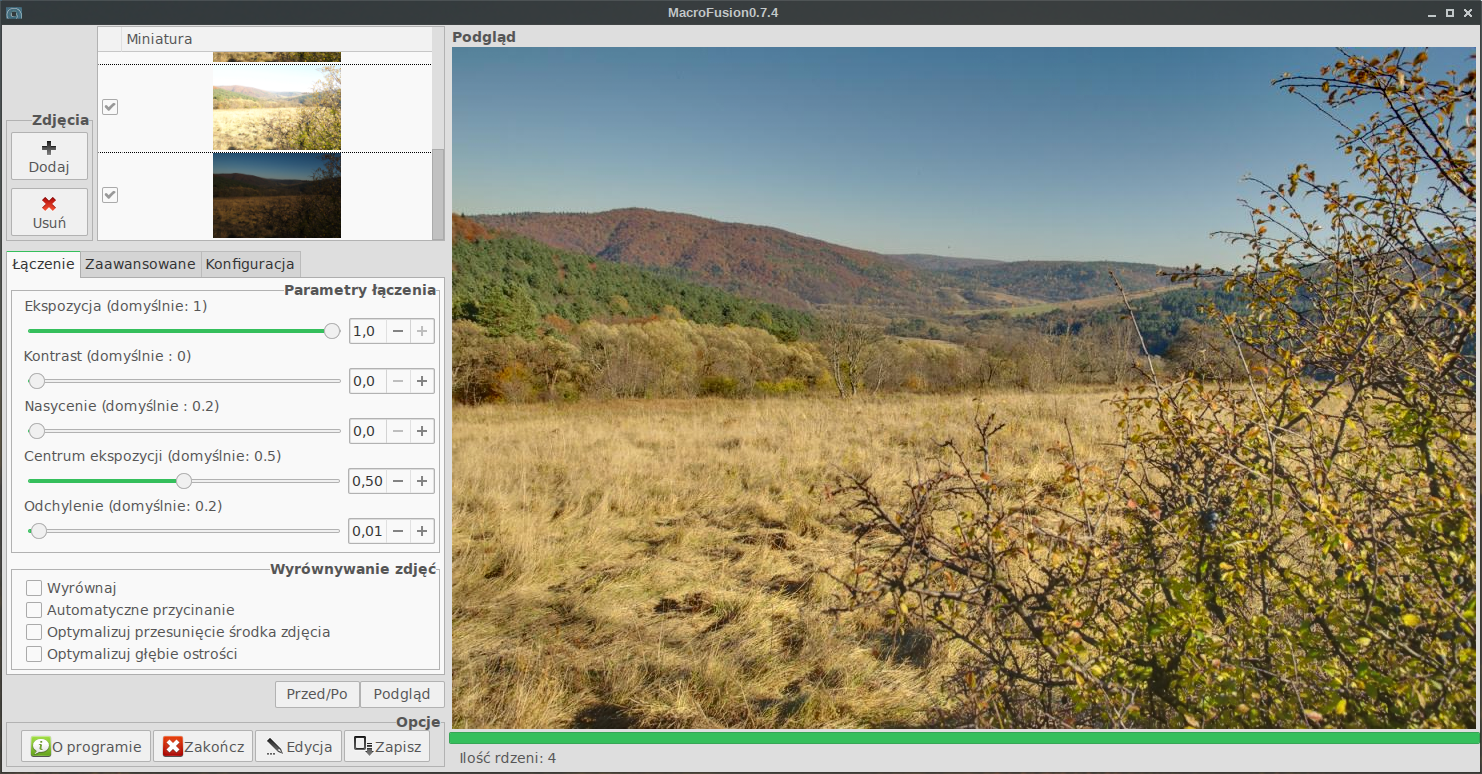Click the fused landscape preview image
Viewport: 1482px width, 774px height.
coord(964,388)
